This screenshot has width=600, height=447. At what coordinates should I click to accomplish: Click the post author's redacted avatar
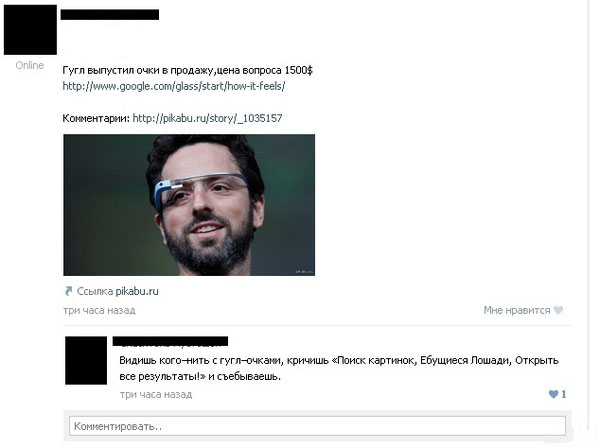click(30, 30)
